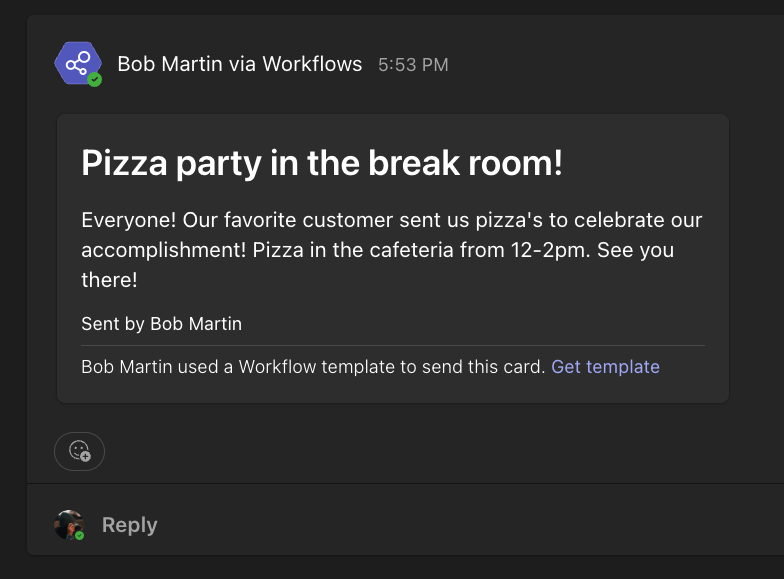The height and width of the screenshot is (579, 784).
Task: Open your profile picture beside Reply
Action: tap(68, 525)
